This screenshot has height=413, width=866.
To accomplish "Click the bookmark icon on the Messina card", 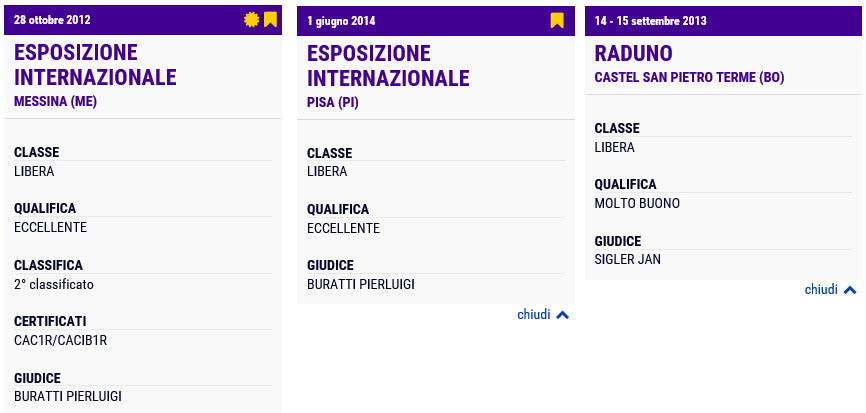I will click(270, 20).
